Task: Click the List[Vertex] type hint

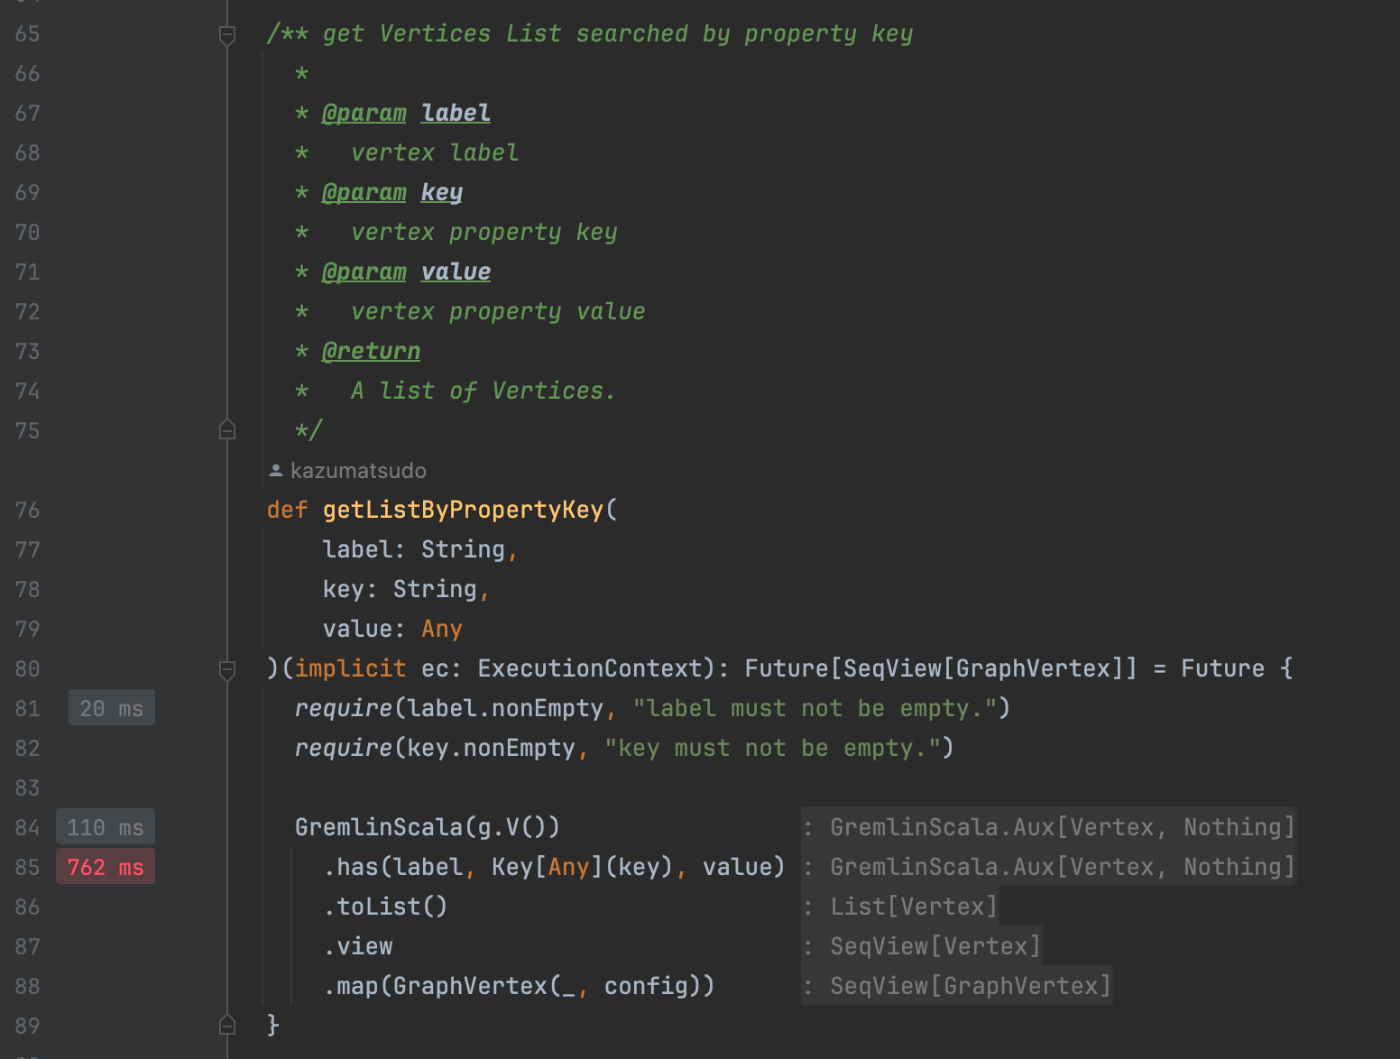Action: coord(913,907)
